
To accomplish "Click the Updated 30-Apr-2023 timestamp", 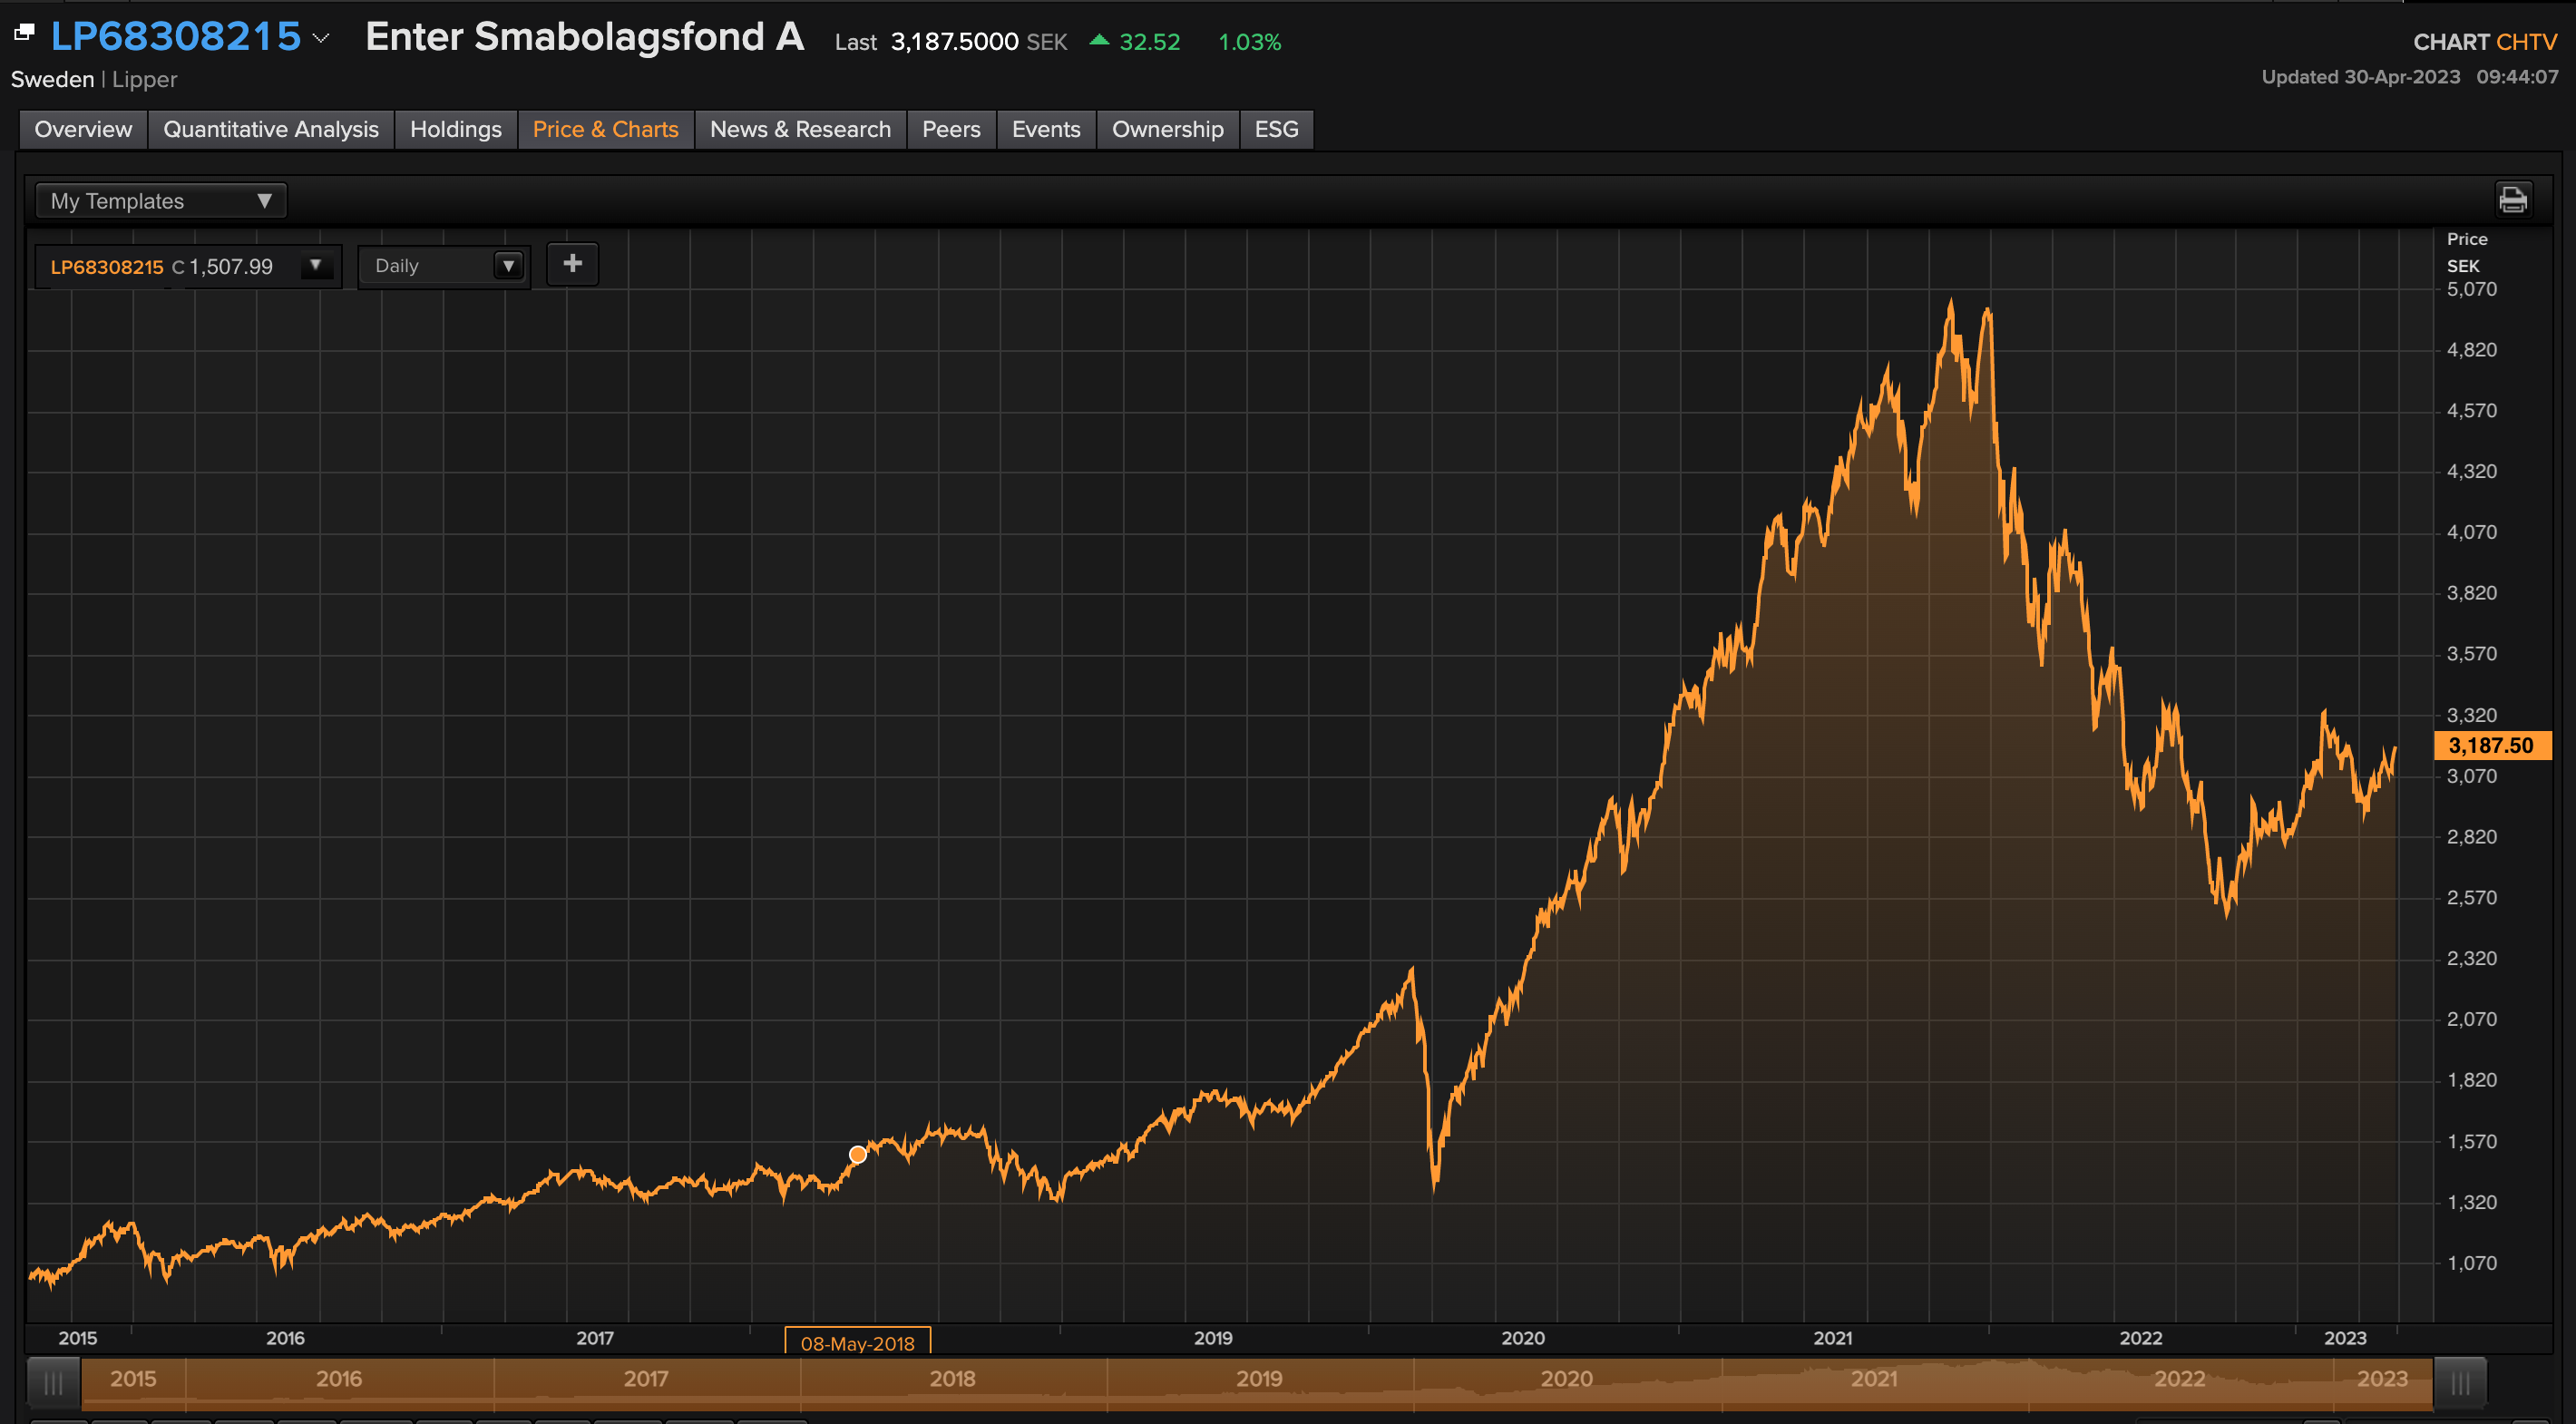I will click(2410, 77).
